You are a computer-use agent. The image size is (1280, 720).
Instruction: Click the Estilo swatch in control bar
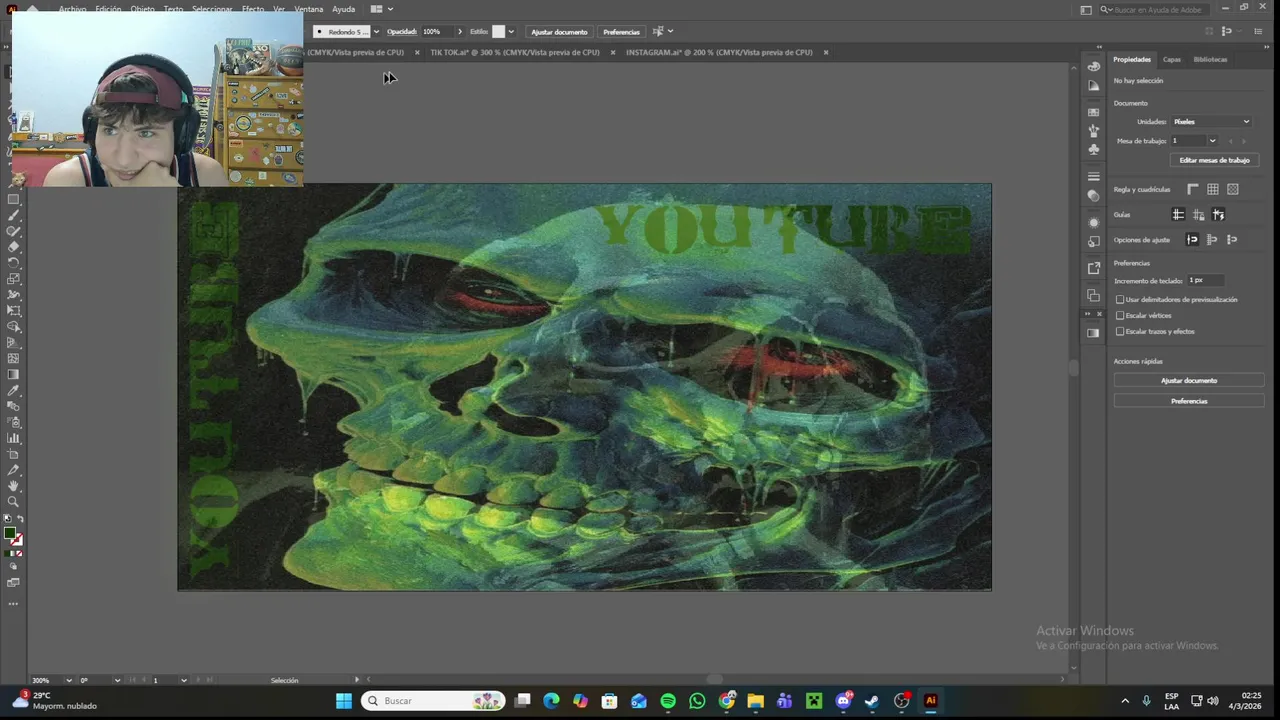[x=498, y=32]
